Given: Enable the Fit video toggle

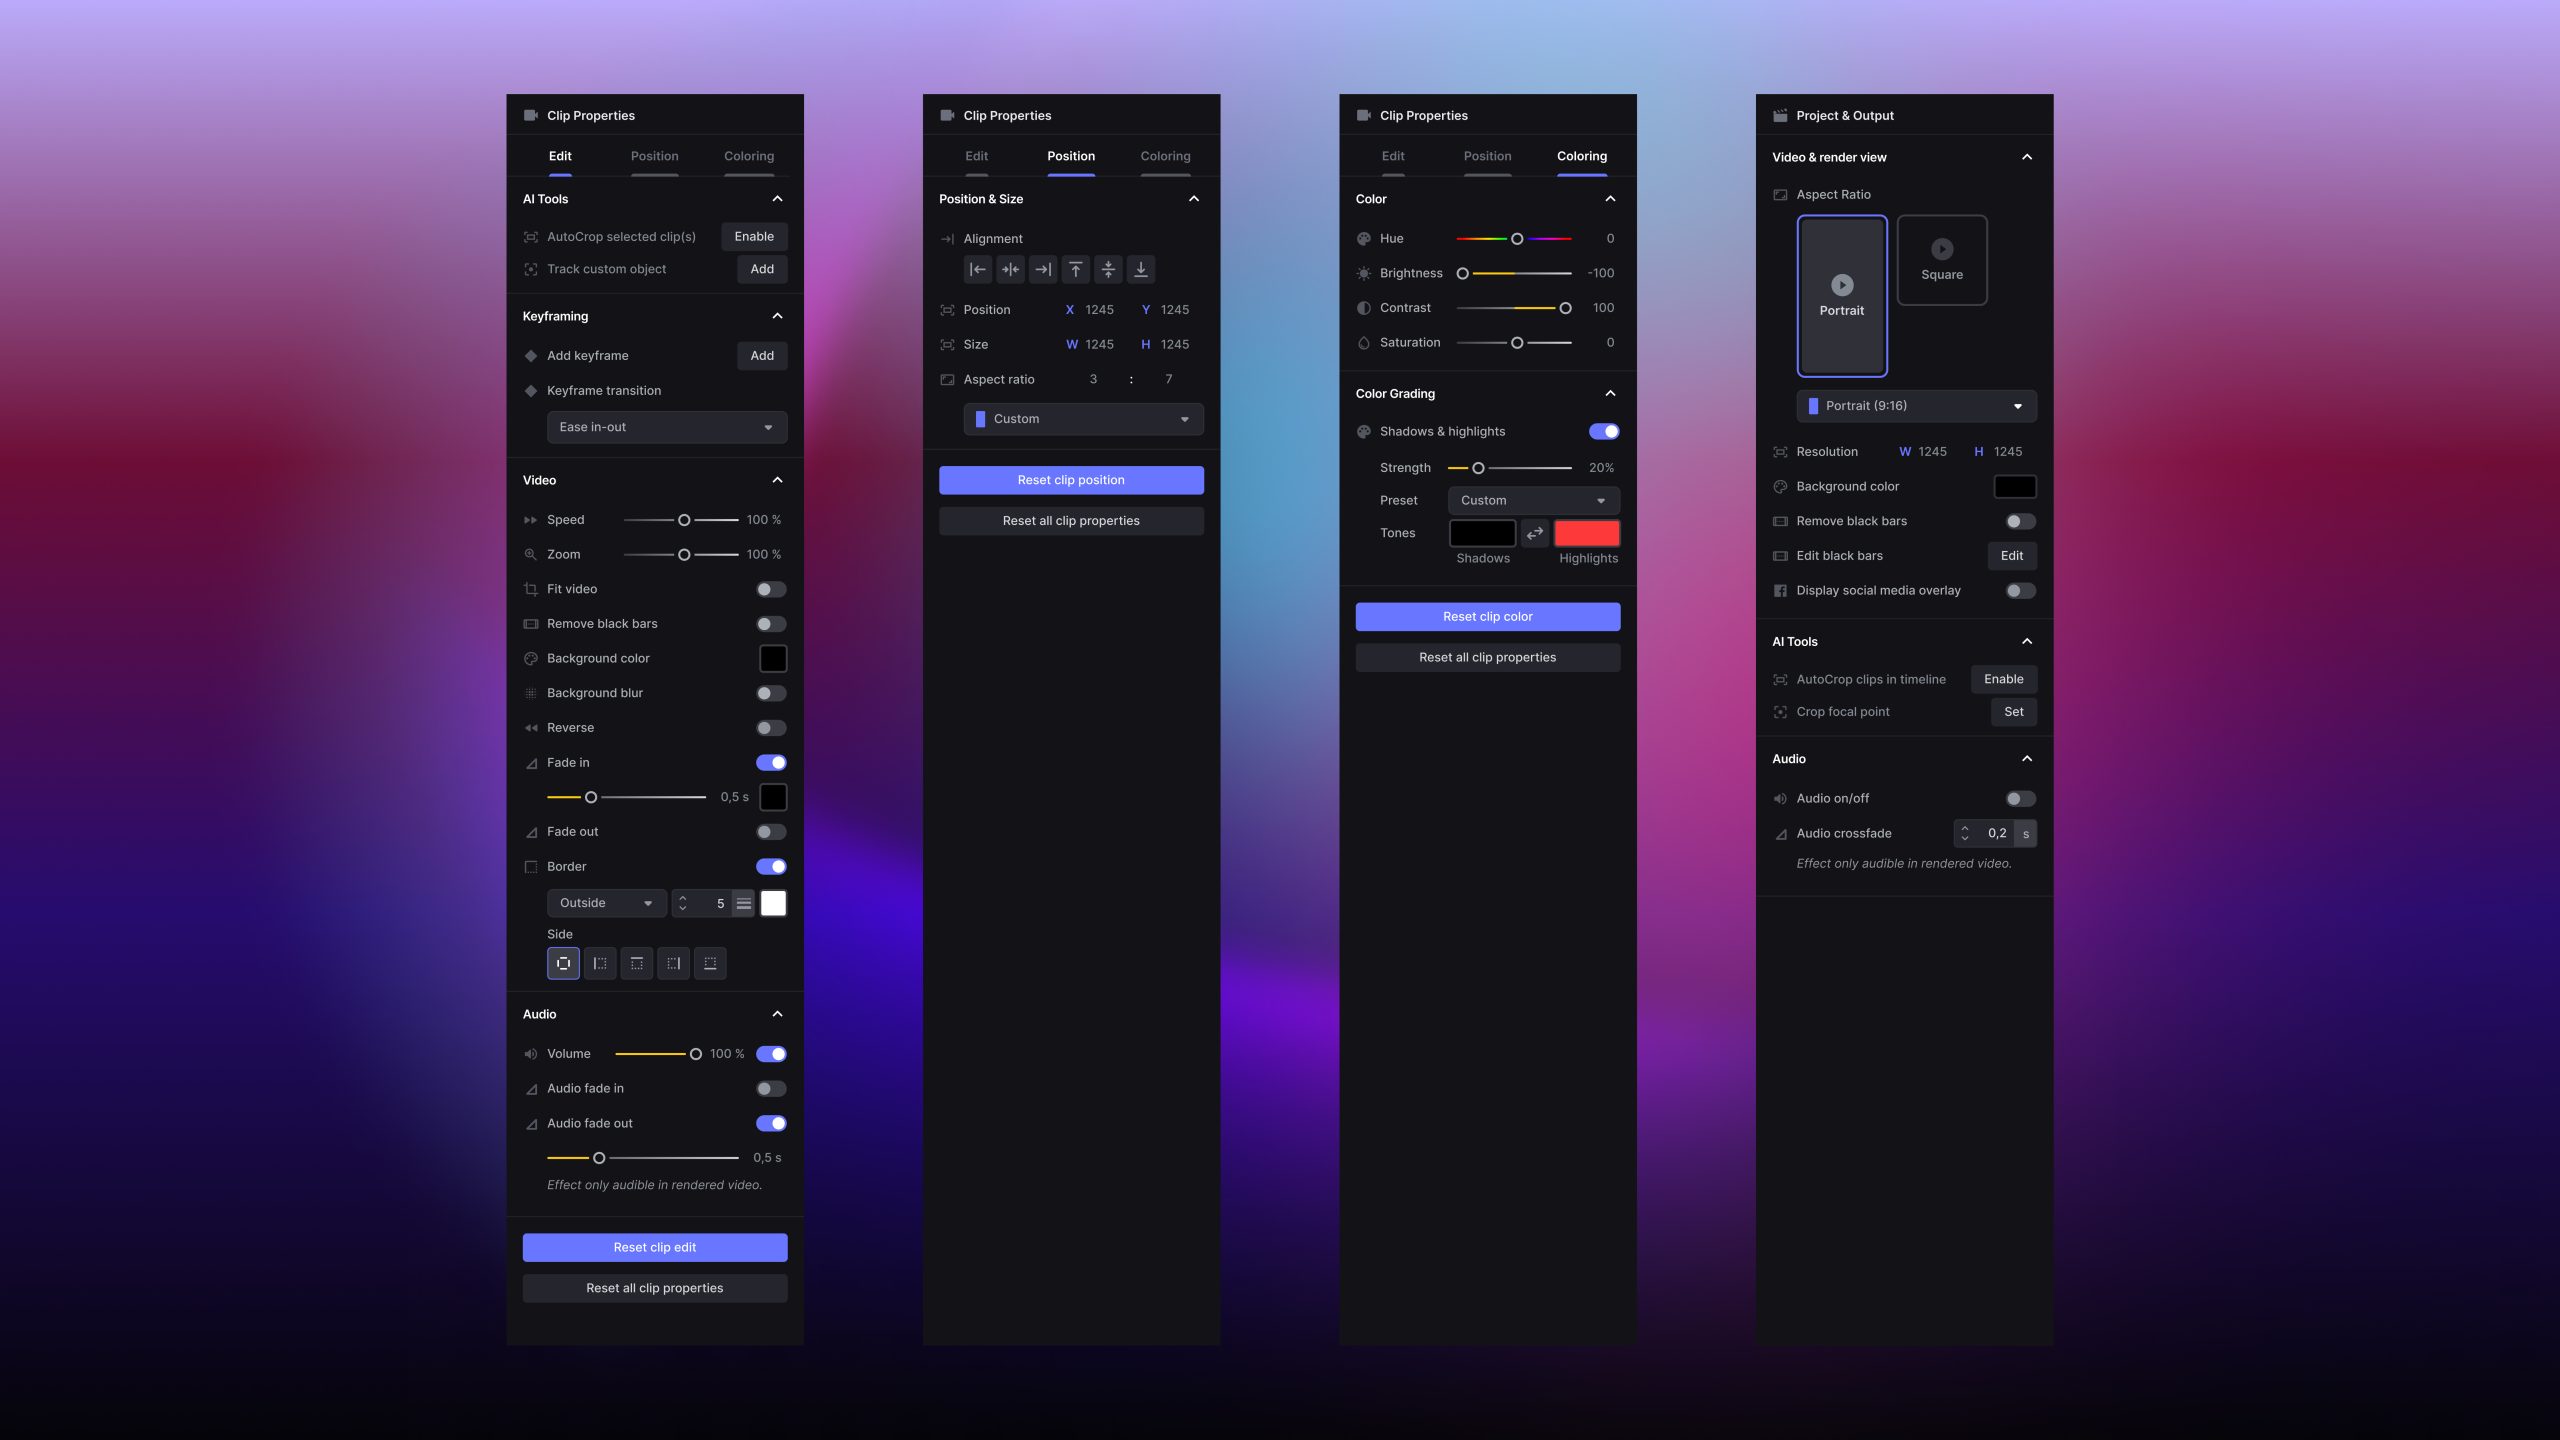Looking at the screenshot, I should click(x=771, y=589).
